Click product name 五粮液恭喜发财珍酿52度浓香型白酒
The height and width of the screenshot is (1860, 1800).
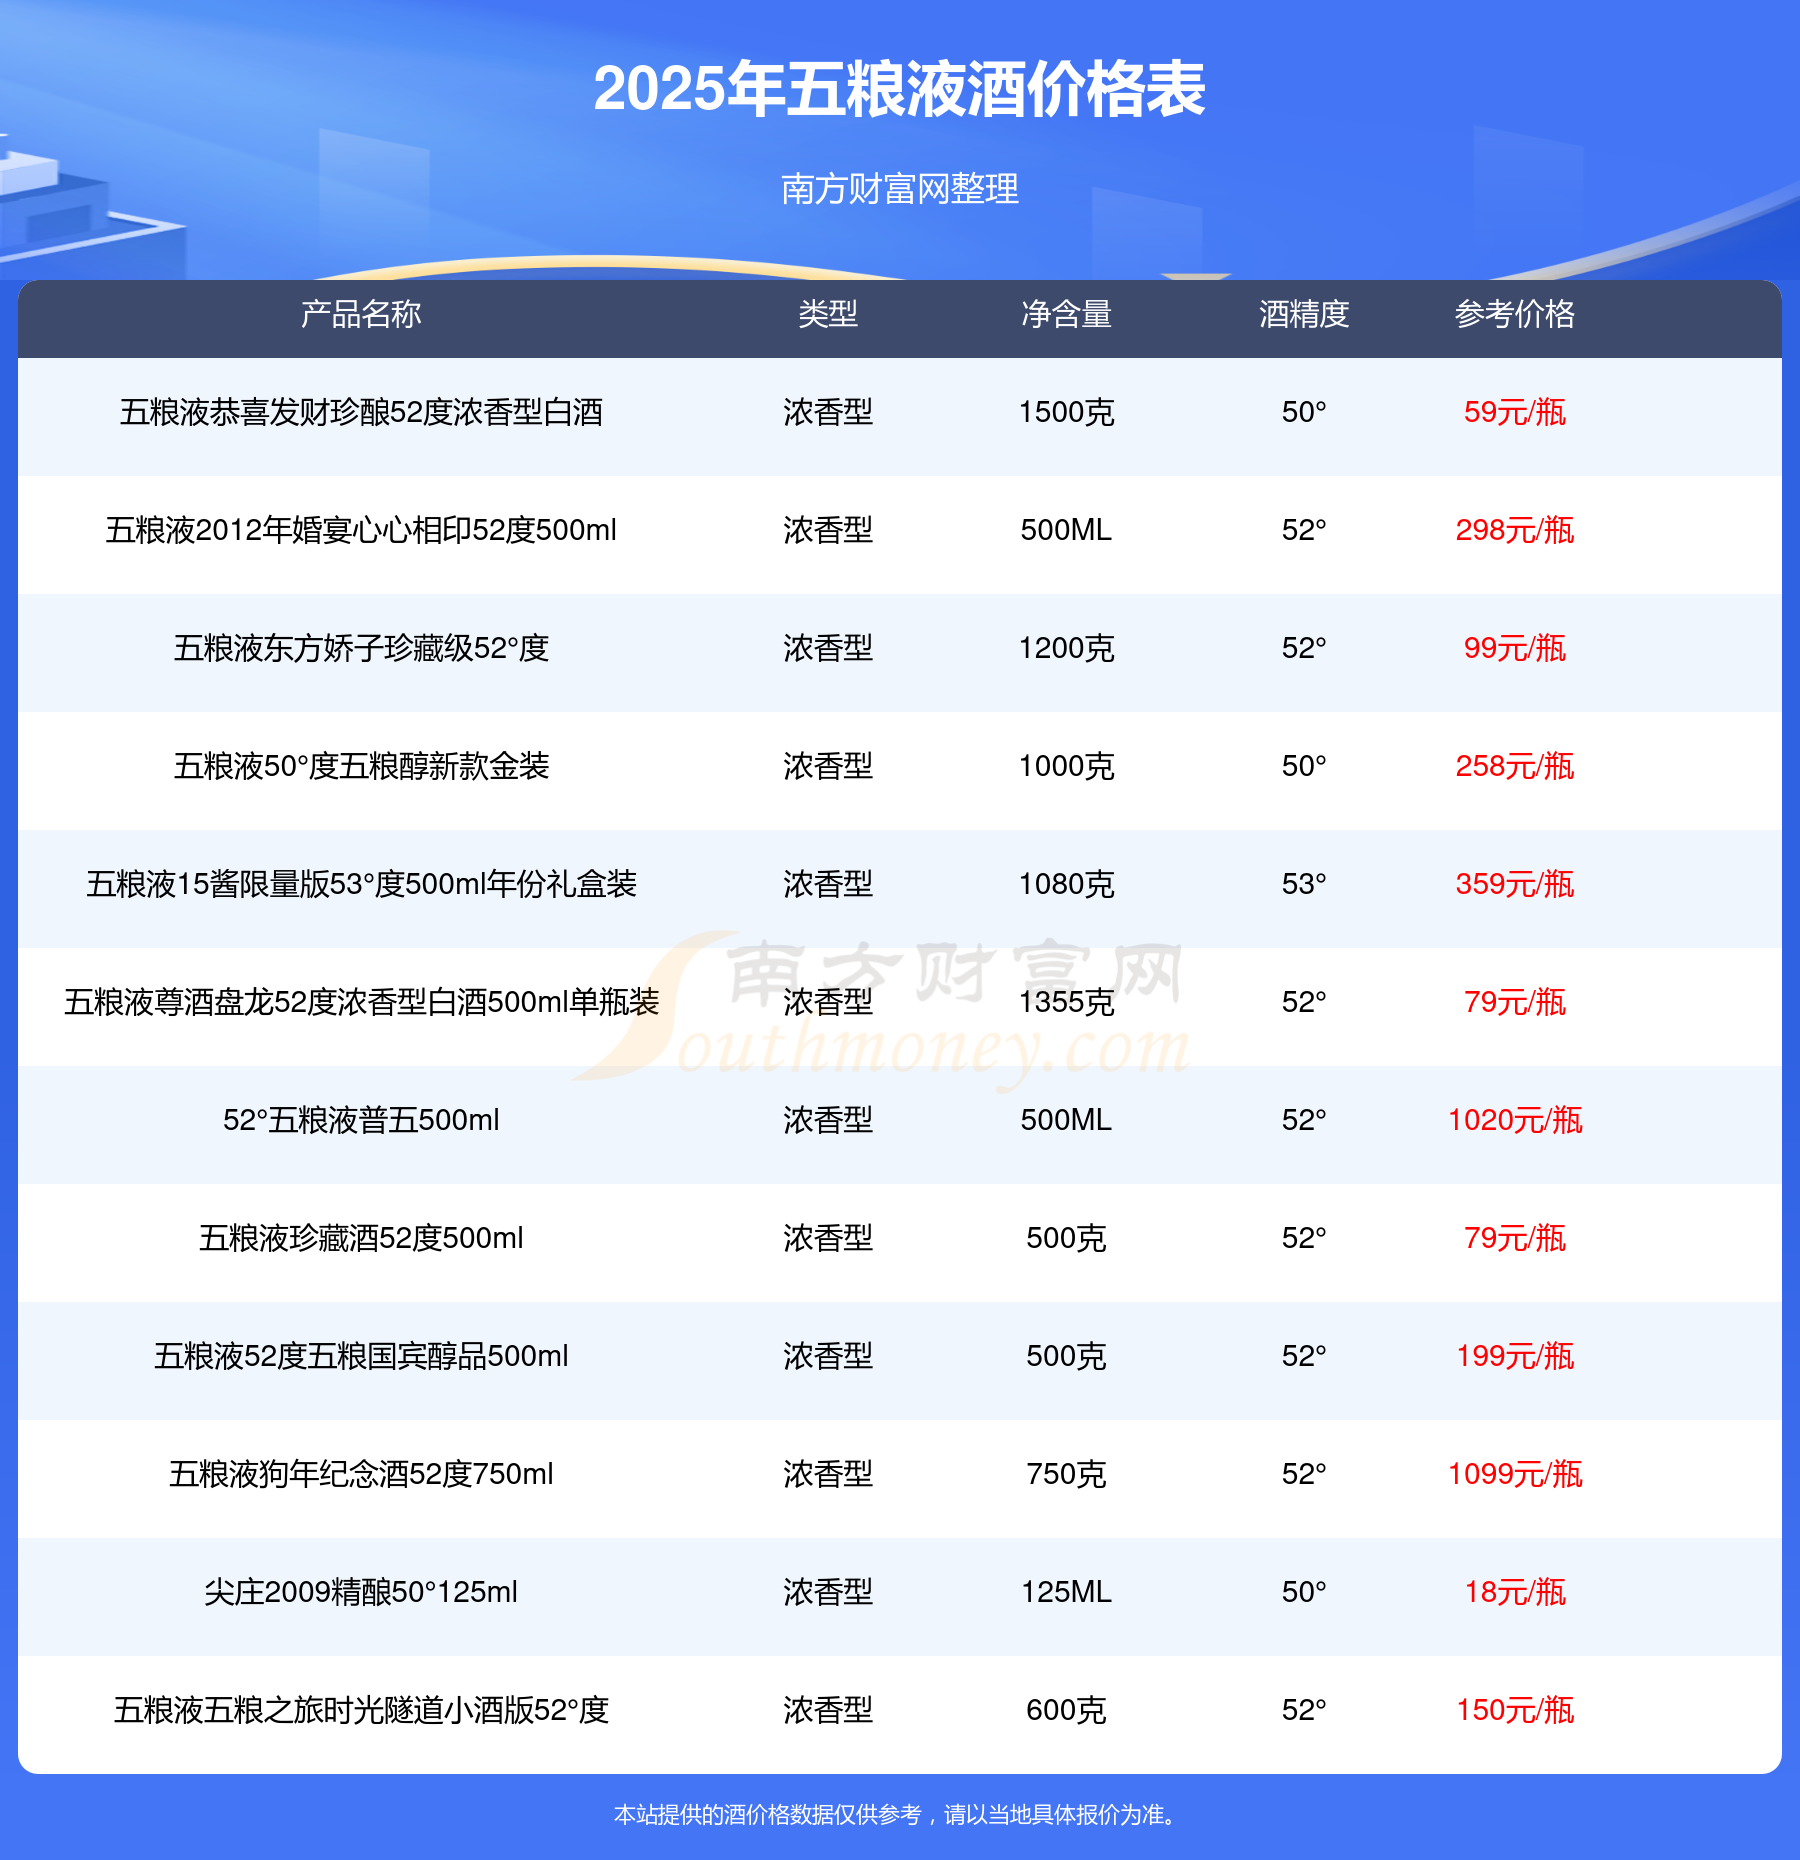361,412
